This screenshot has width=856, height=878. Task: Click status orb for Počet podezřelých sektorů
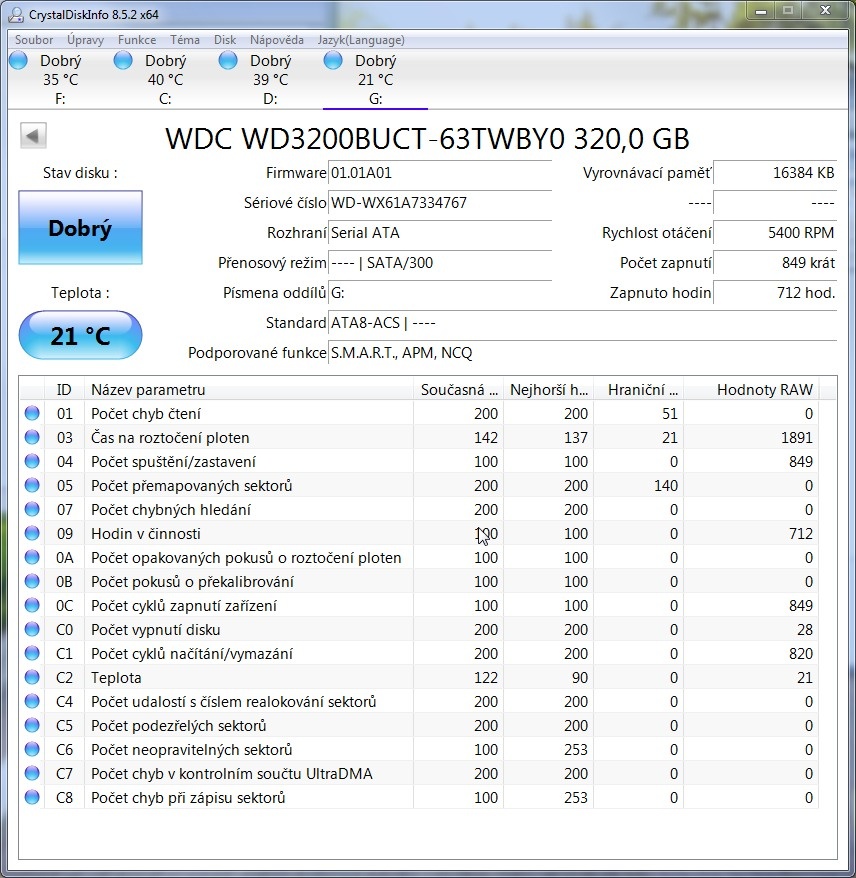[x=32, y=726]
